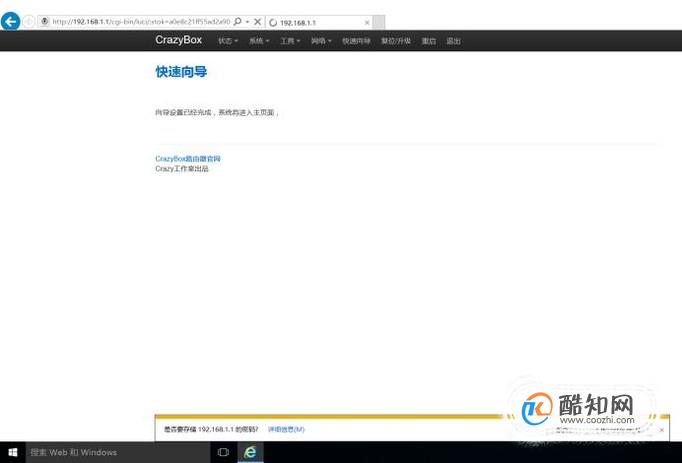
Task: Click the 向导设置已经完成 message text
Action: pyautogui.click(x=217, y=113)
